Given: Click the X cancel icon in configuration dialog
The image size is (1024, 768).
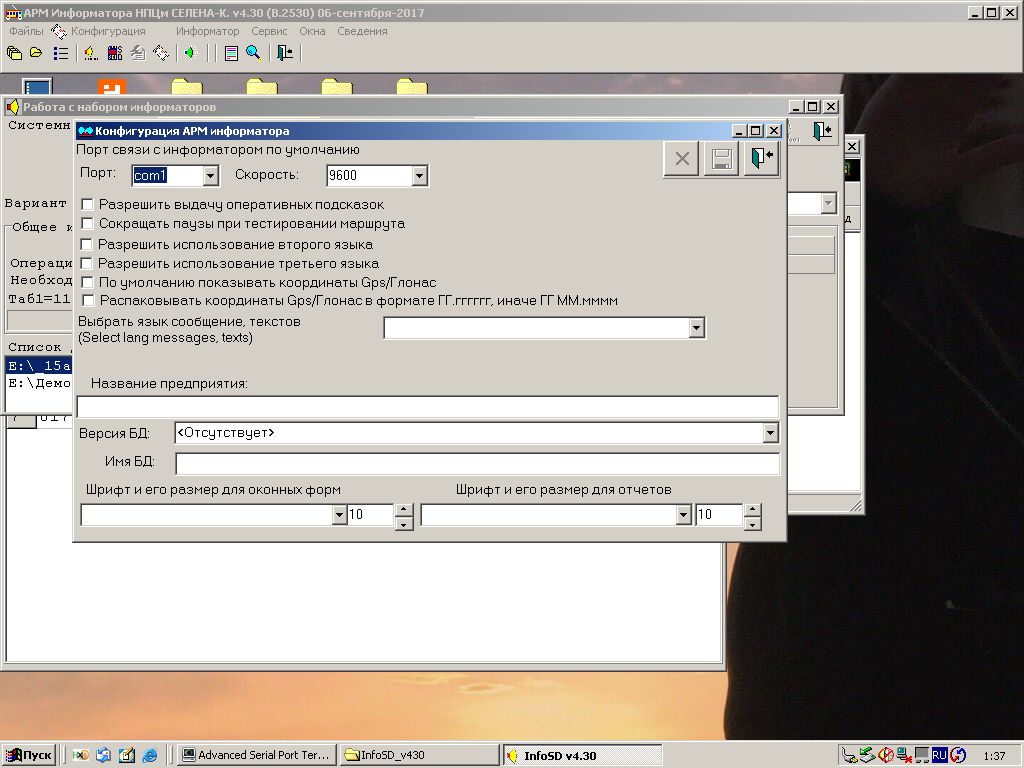Looking at the screenshot, I should [682, 159].
